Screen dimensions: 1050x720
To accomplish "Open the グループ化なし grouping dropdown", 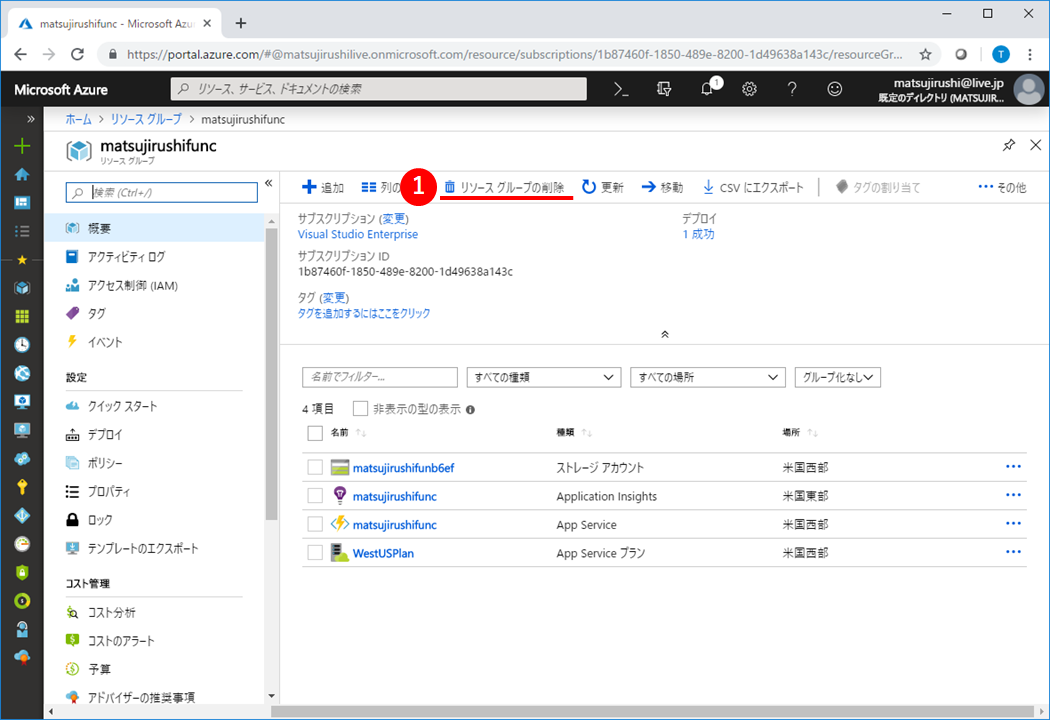I will point(838,377).
